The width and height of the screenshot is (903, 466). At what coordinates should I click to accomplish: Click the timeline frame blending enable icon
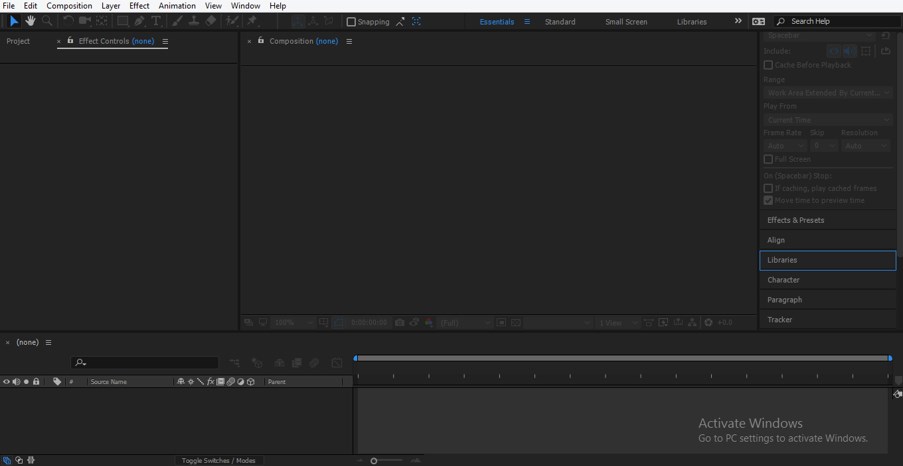pyautogui.click(x=297, y=363)
